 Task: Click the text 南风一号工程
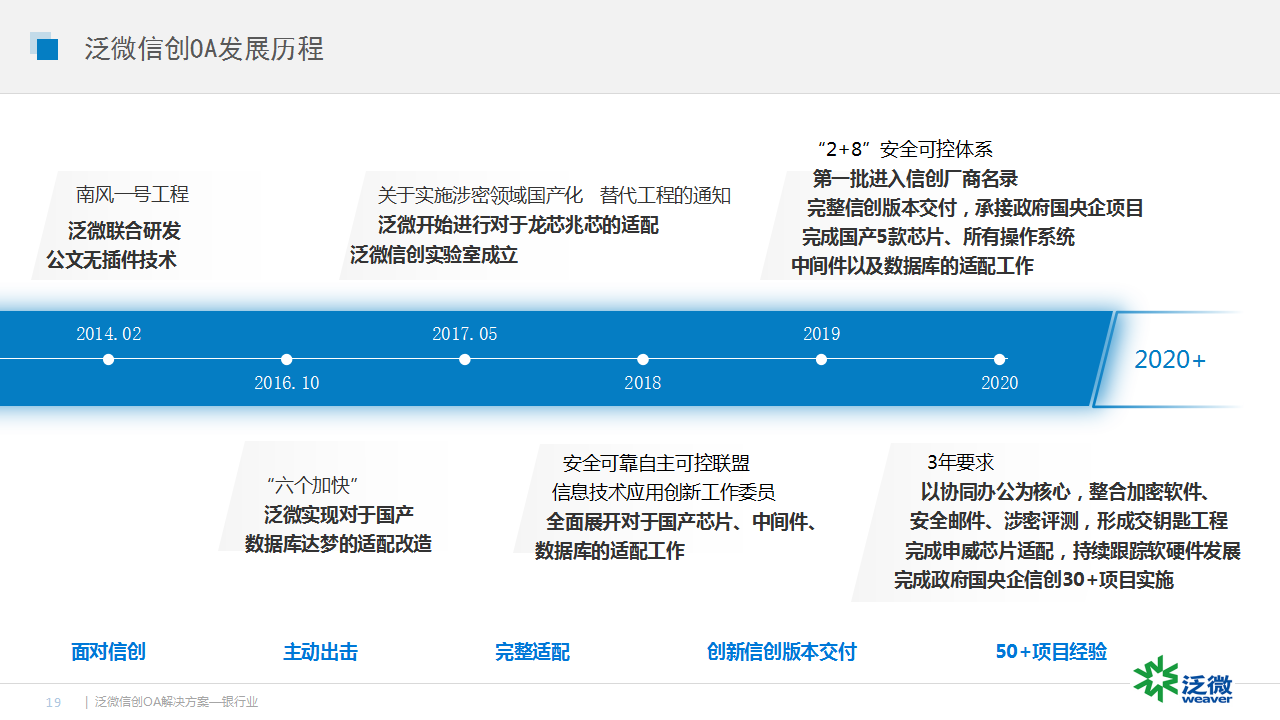133,194
